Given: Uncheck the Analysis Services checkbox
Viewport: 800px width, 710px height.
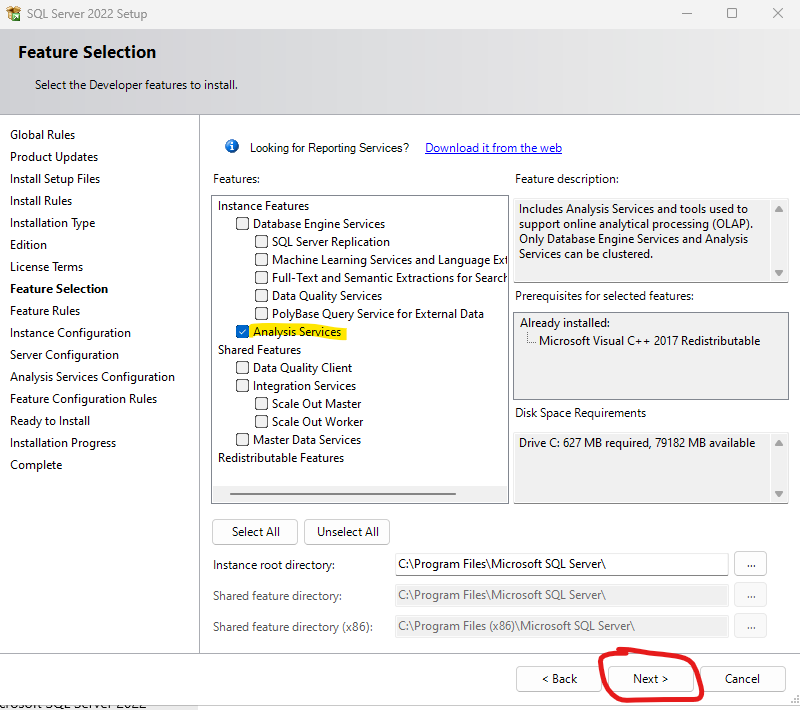Looking at the screenshot, I should point(242,332).
